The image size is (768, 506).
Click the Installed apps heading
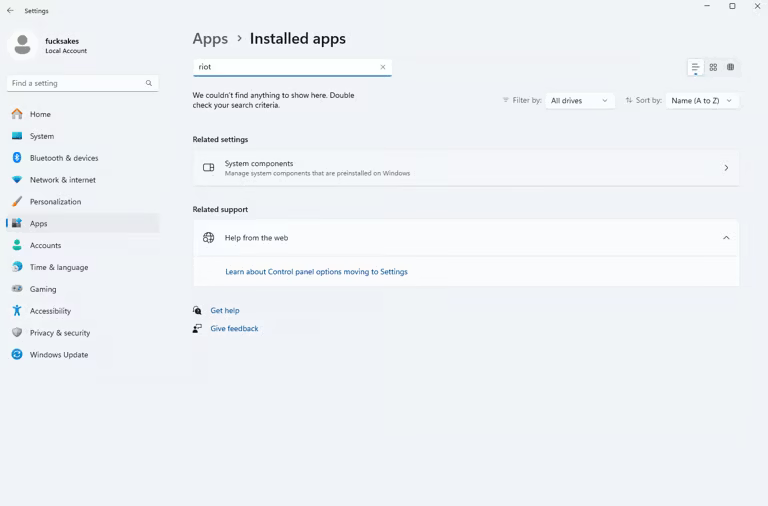[x=298, y=39]
